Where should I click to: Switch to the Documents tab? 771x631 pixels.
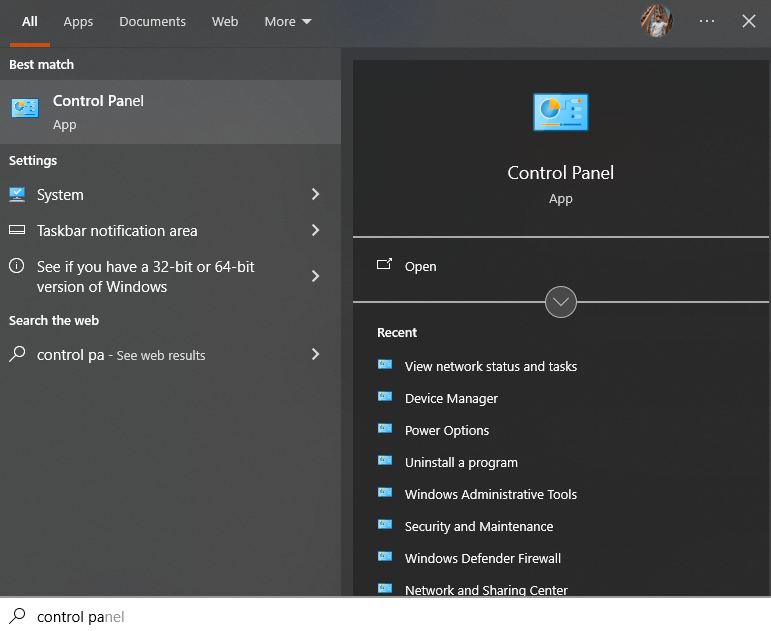[152, 22]
